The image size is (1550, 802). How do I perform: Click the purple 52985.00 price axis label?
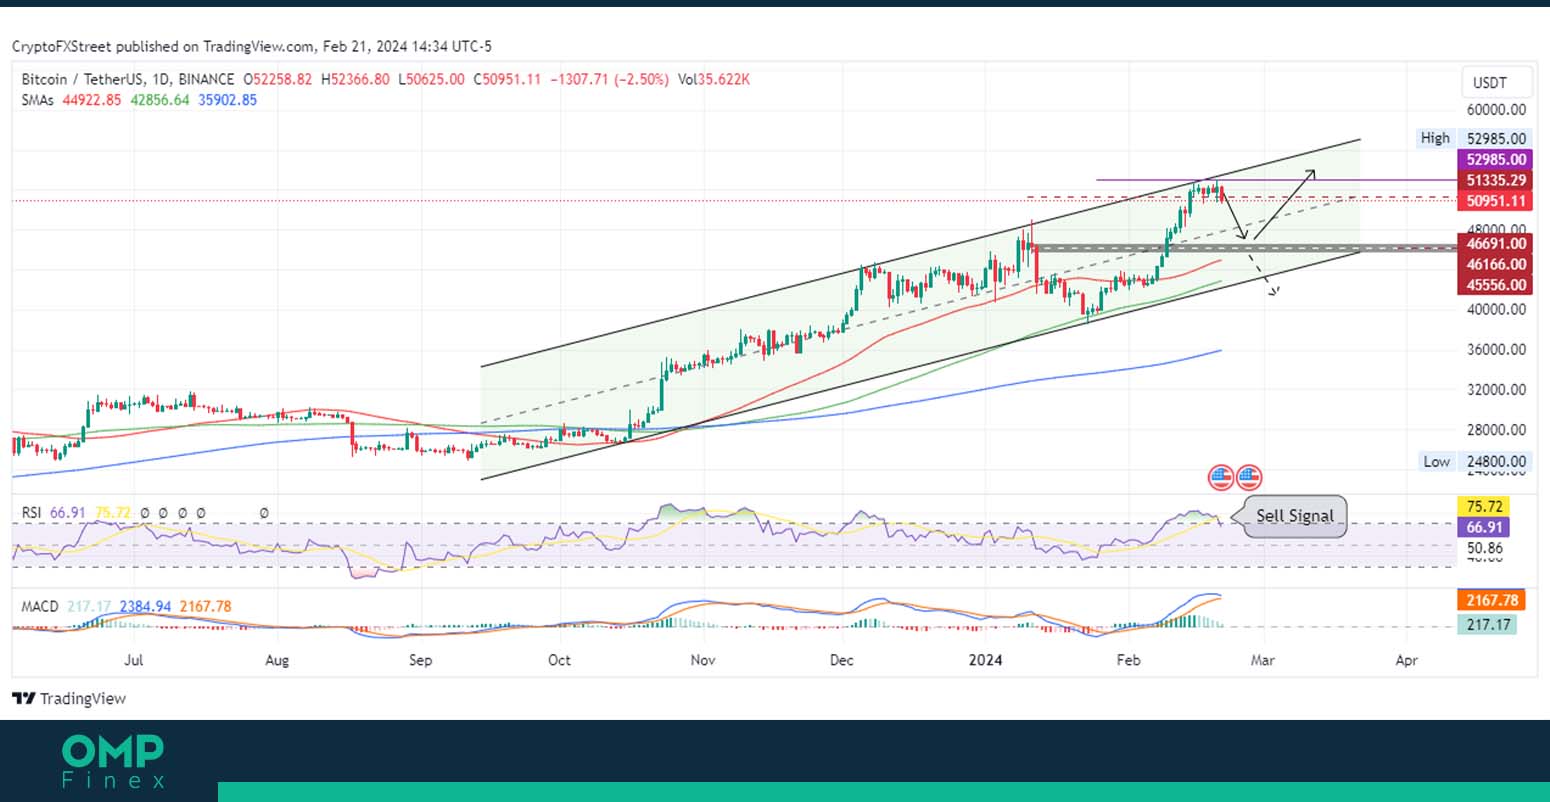tap(1496, 159)
